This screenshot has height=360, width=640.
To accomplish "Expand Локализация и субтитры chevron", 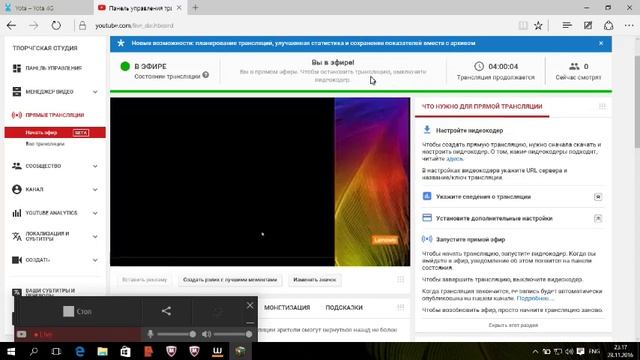I will tap(95, 236).
